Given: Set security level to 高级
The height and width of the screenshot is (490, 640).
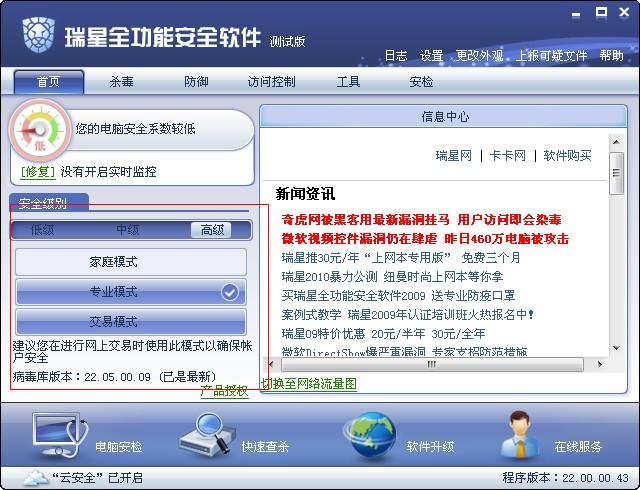Looking at the screenshot, I should 211,230.
